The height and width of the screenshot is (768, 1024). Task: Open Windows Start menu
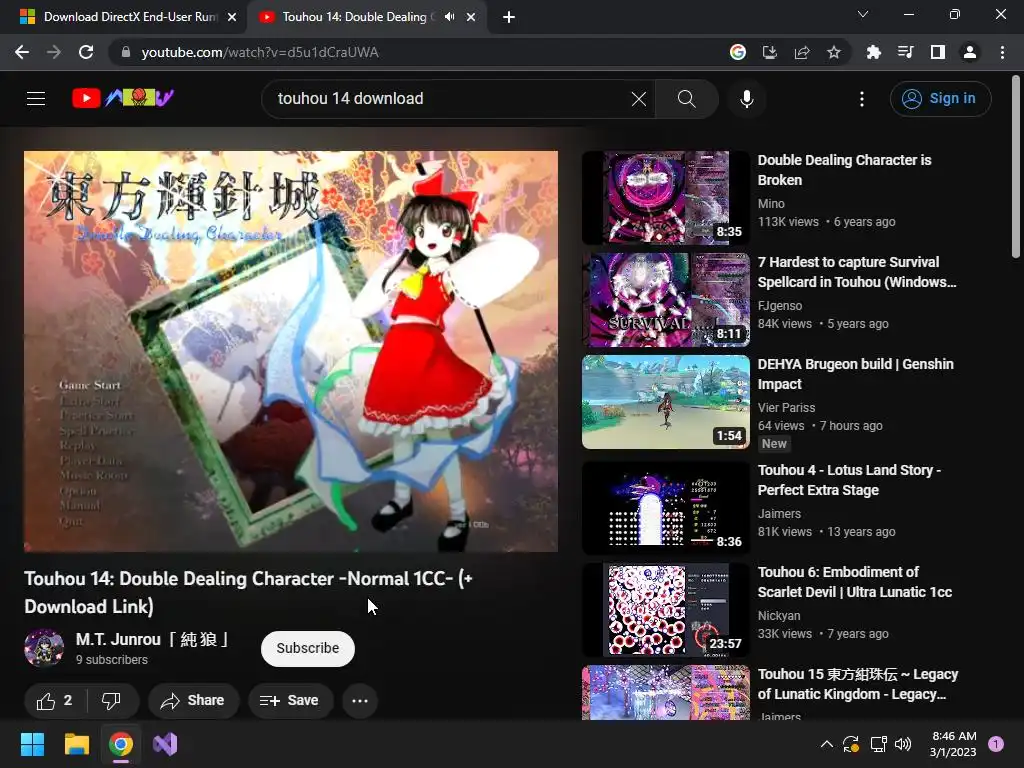coord(32,744)
